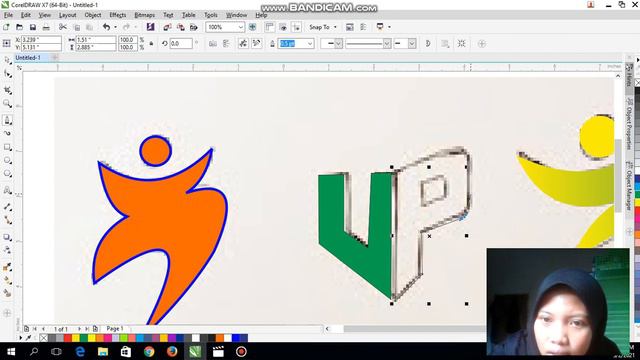Screen dimensions: 640x360
Task: Select the Text tool in toolbox
Action: coord(7,190)
